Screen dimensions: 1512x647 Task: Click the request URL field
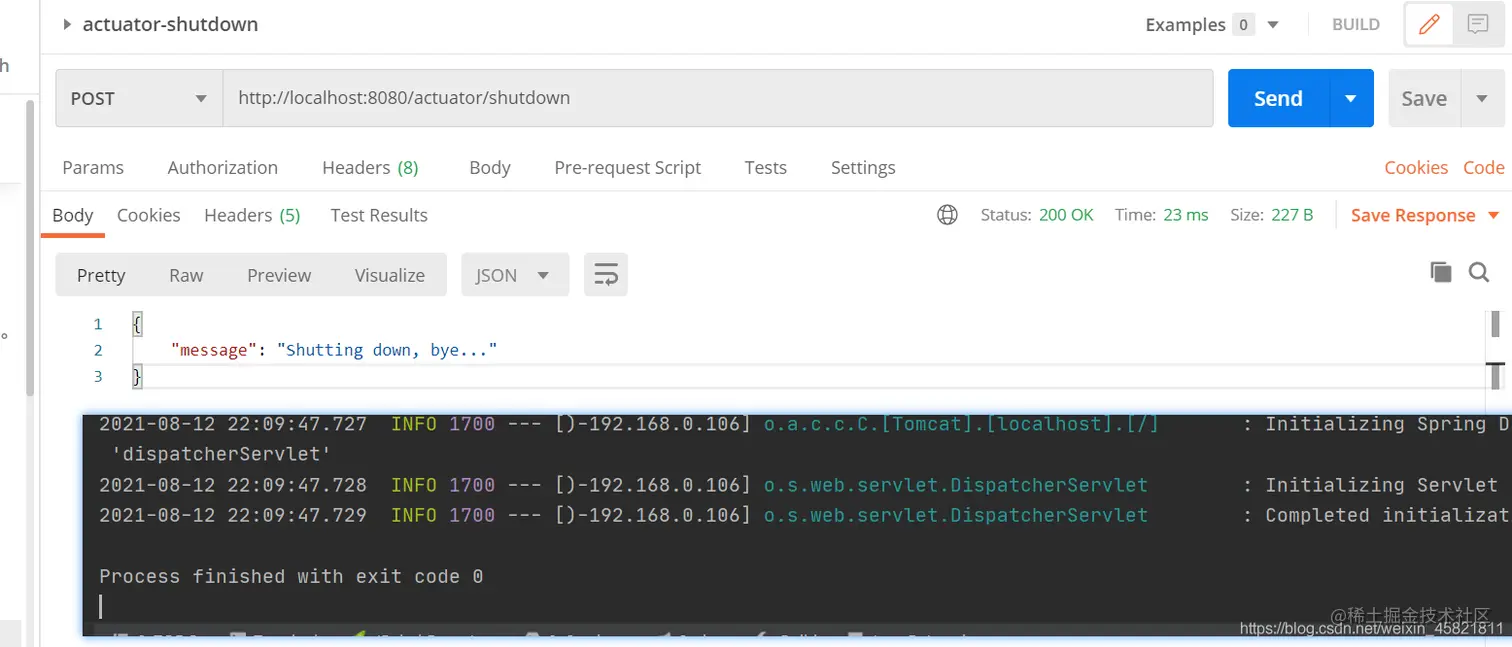(717, 98)
